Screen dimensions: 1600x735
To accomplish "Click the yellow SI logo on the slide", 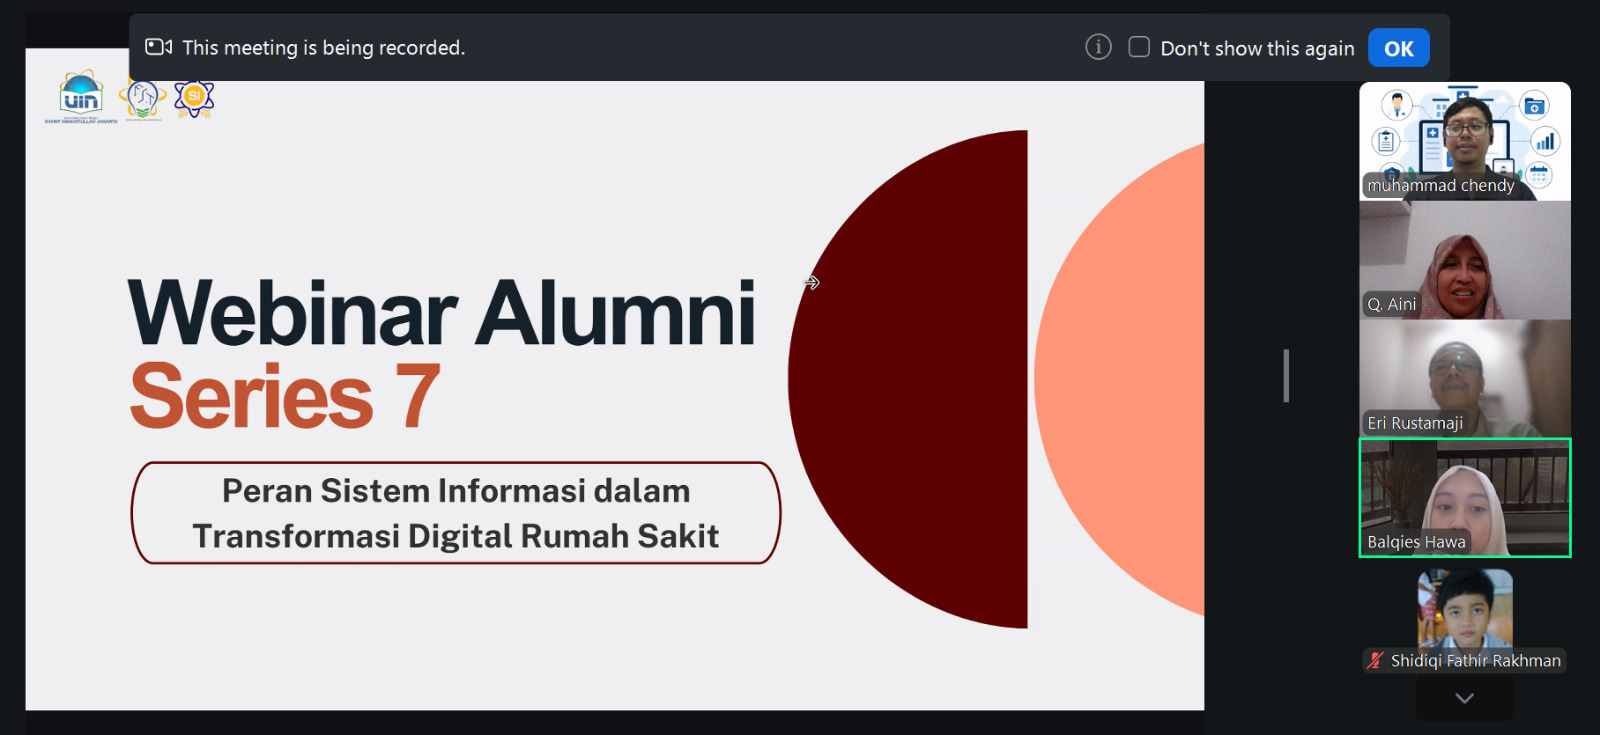I will (194, 98).
